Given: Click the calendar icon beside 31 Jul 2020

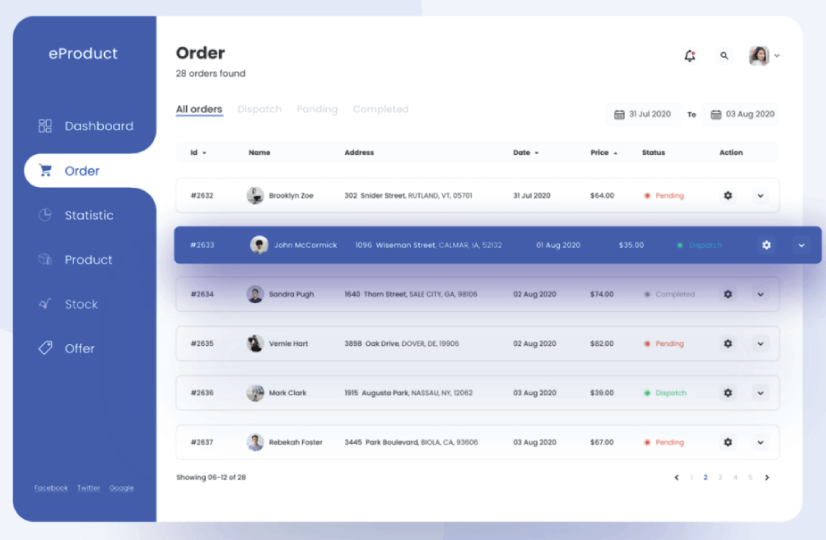Looking at the screenshot, I should pyautogui.click(x=619, y=115).
